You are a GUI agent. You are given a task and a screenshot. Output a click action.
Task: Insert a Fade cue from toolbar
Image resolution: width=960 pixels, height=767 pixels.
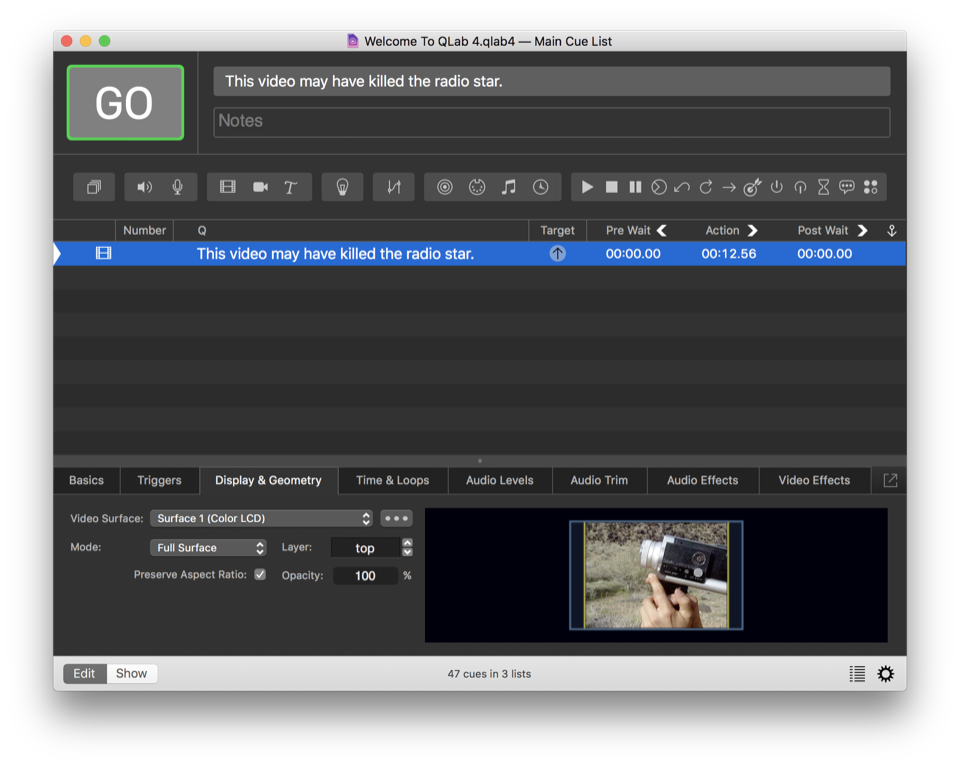(393, 187)
